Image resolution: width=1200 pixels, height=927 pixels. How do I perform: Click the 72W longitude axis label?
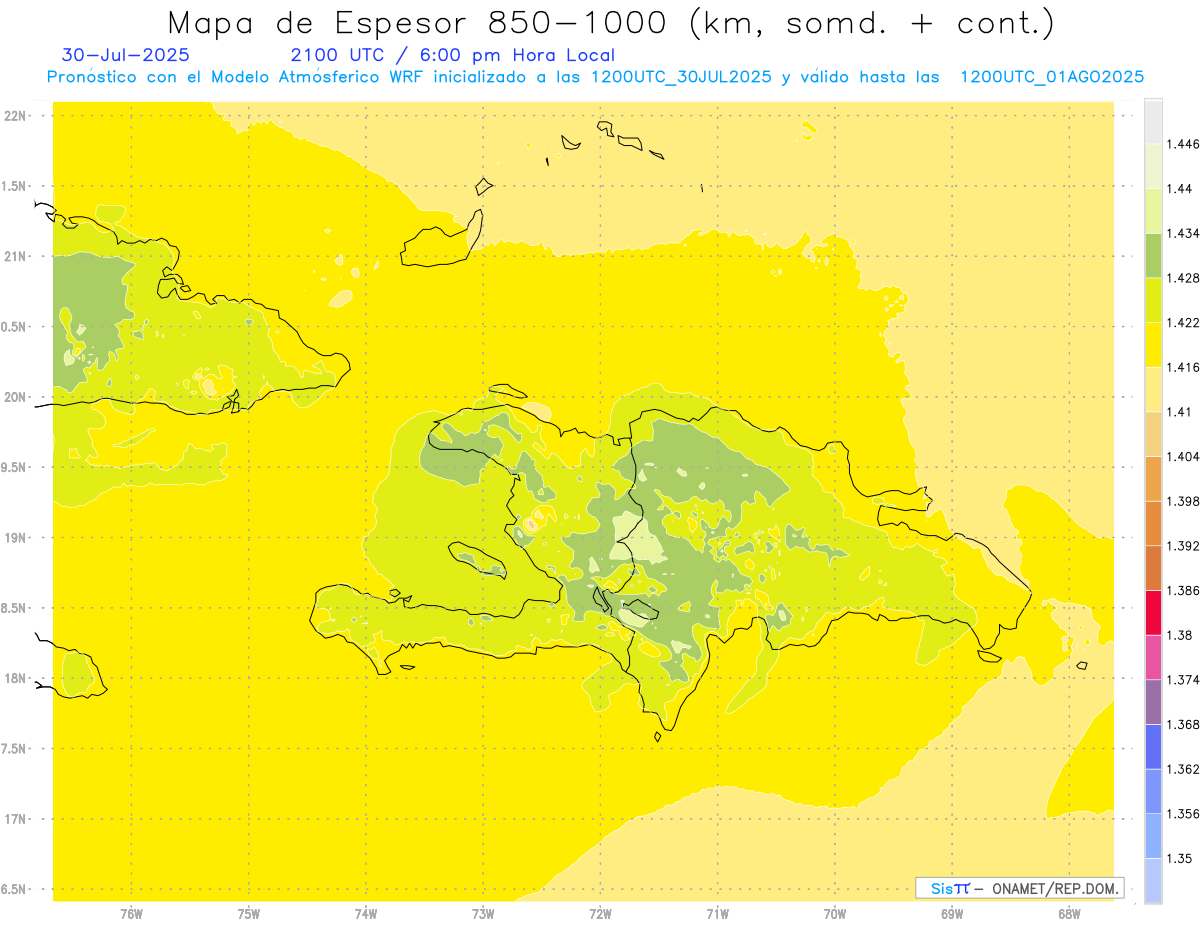600,913
